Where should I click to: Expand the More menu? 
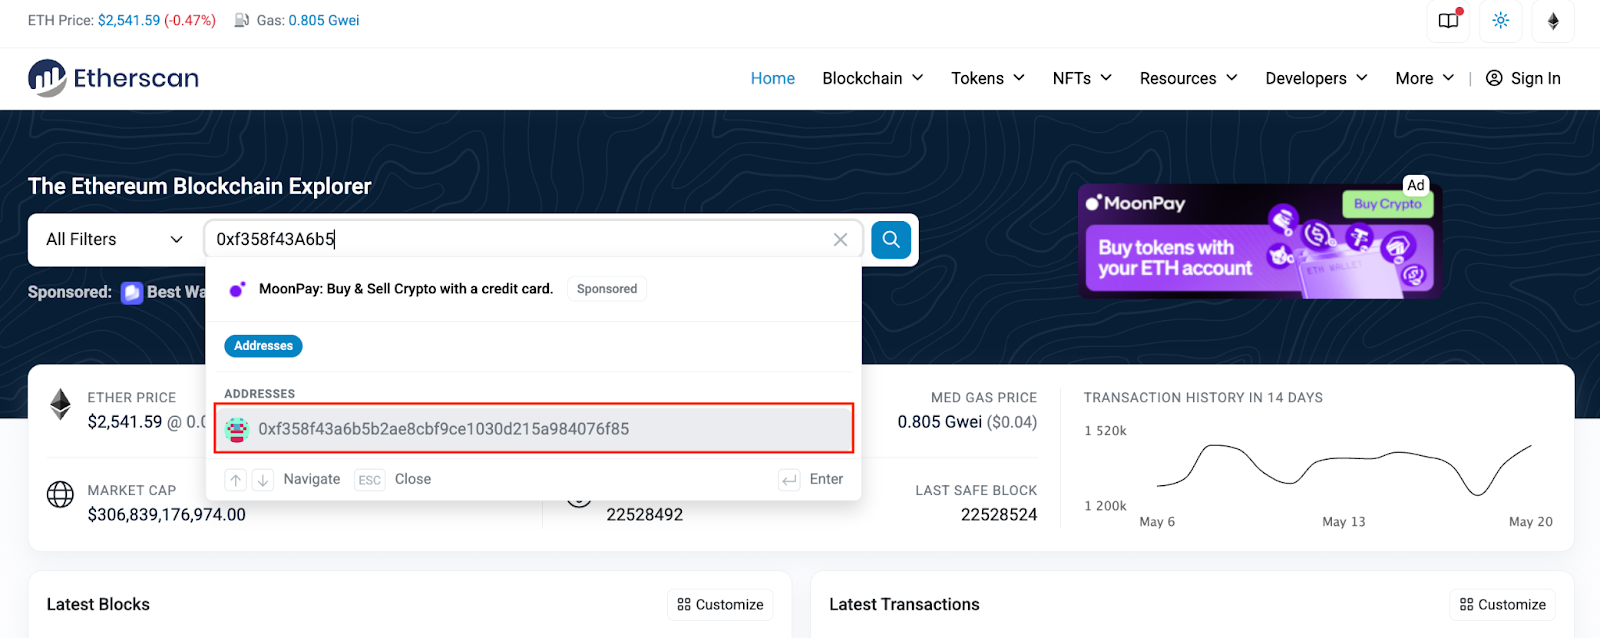[1425, 78]
